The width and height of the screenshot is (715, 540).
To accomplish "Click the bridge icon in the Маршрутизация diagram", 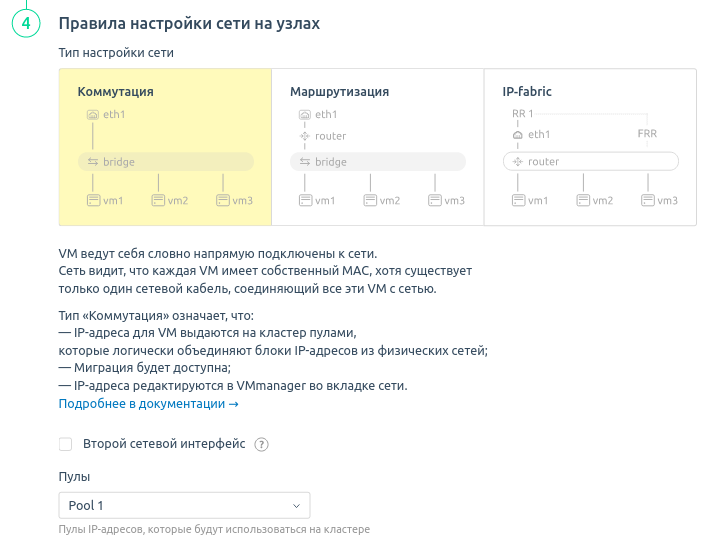I will (x=305, y=162).
